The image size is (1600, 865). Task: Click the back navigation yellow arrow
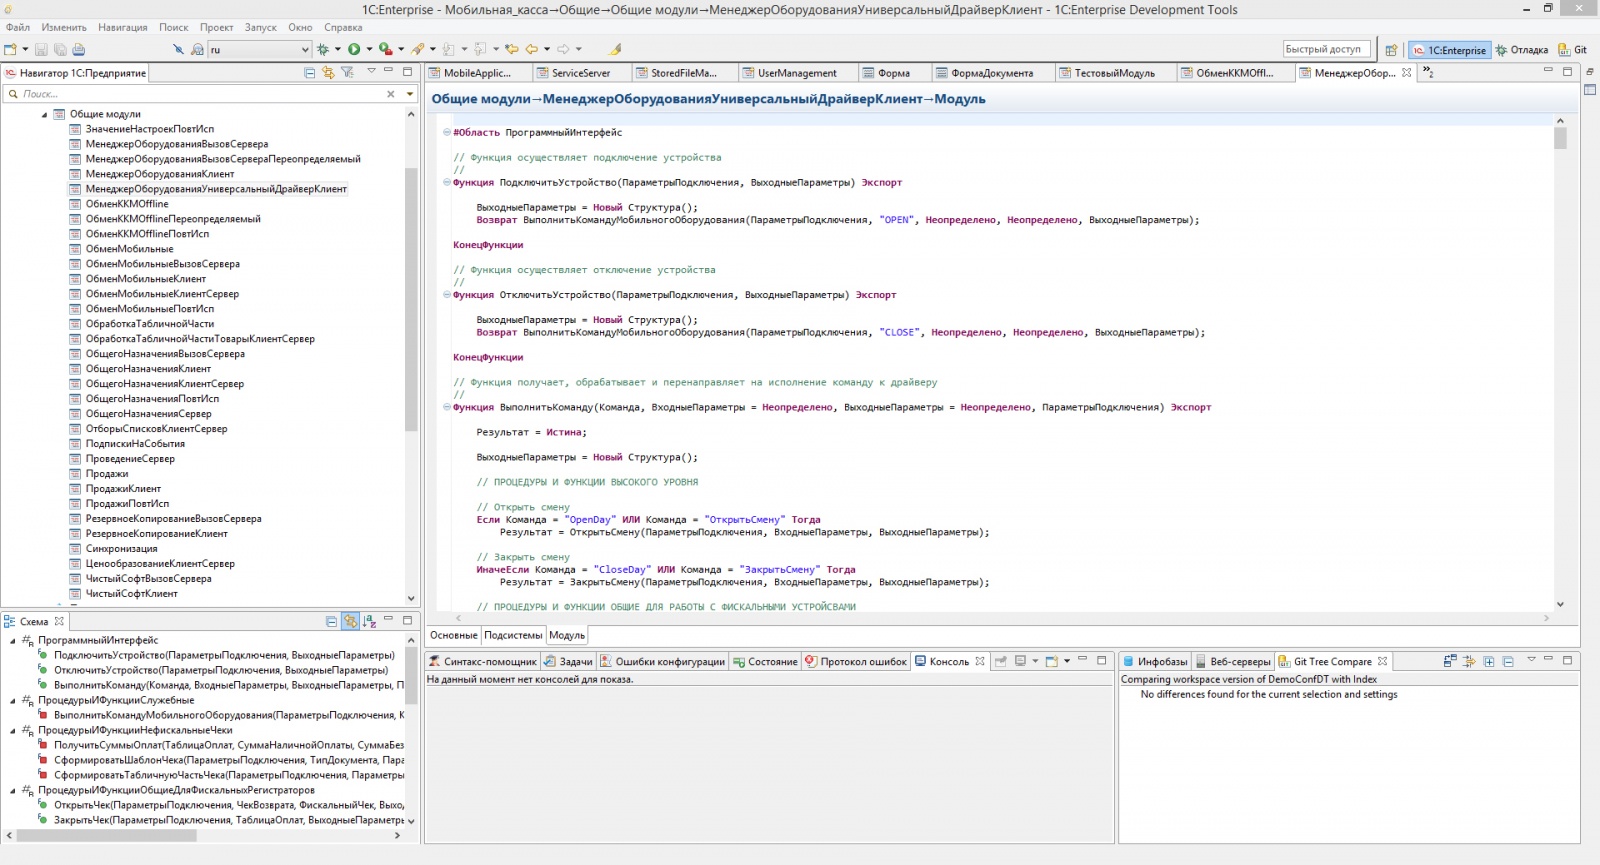[x=532, y=49]
